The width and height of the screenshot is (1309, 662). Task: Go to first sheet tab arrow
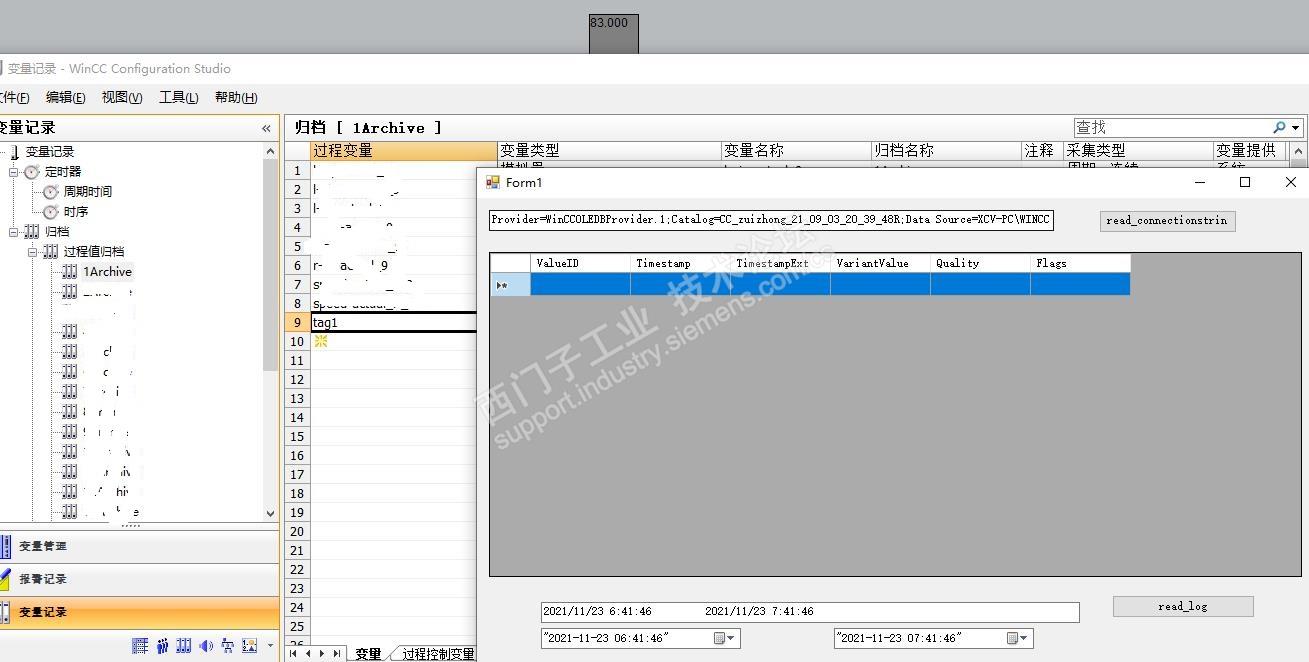293,654
